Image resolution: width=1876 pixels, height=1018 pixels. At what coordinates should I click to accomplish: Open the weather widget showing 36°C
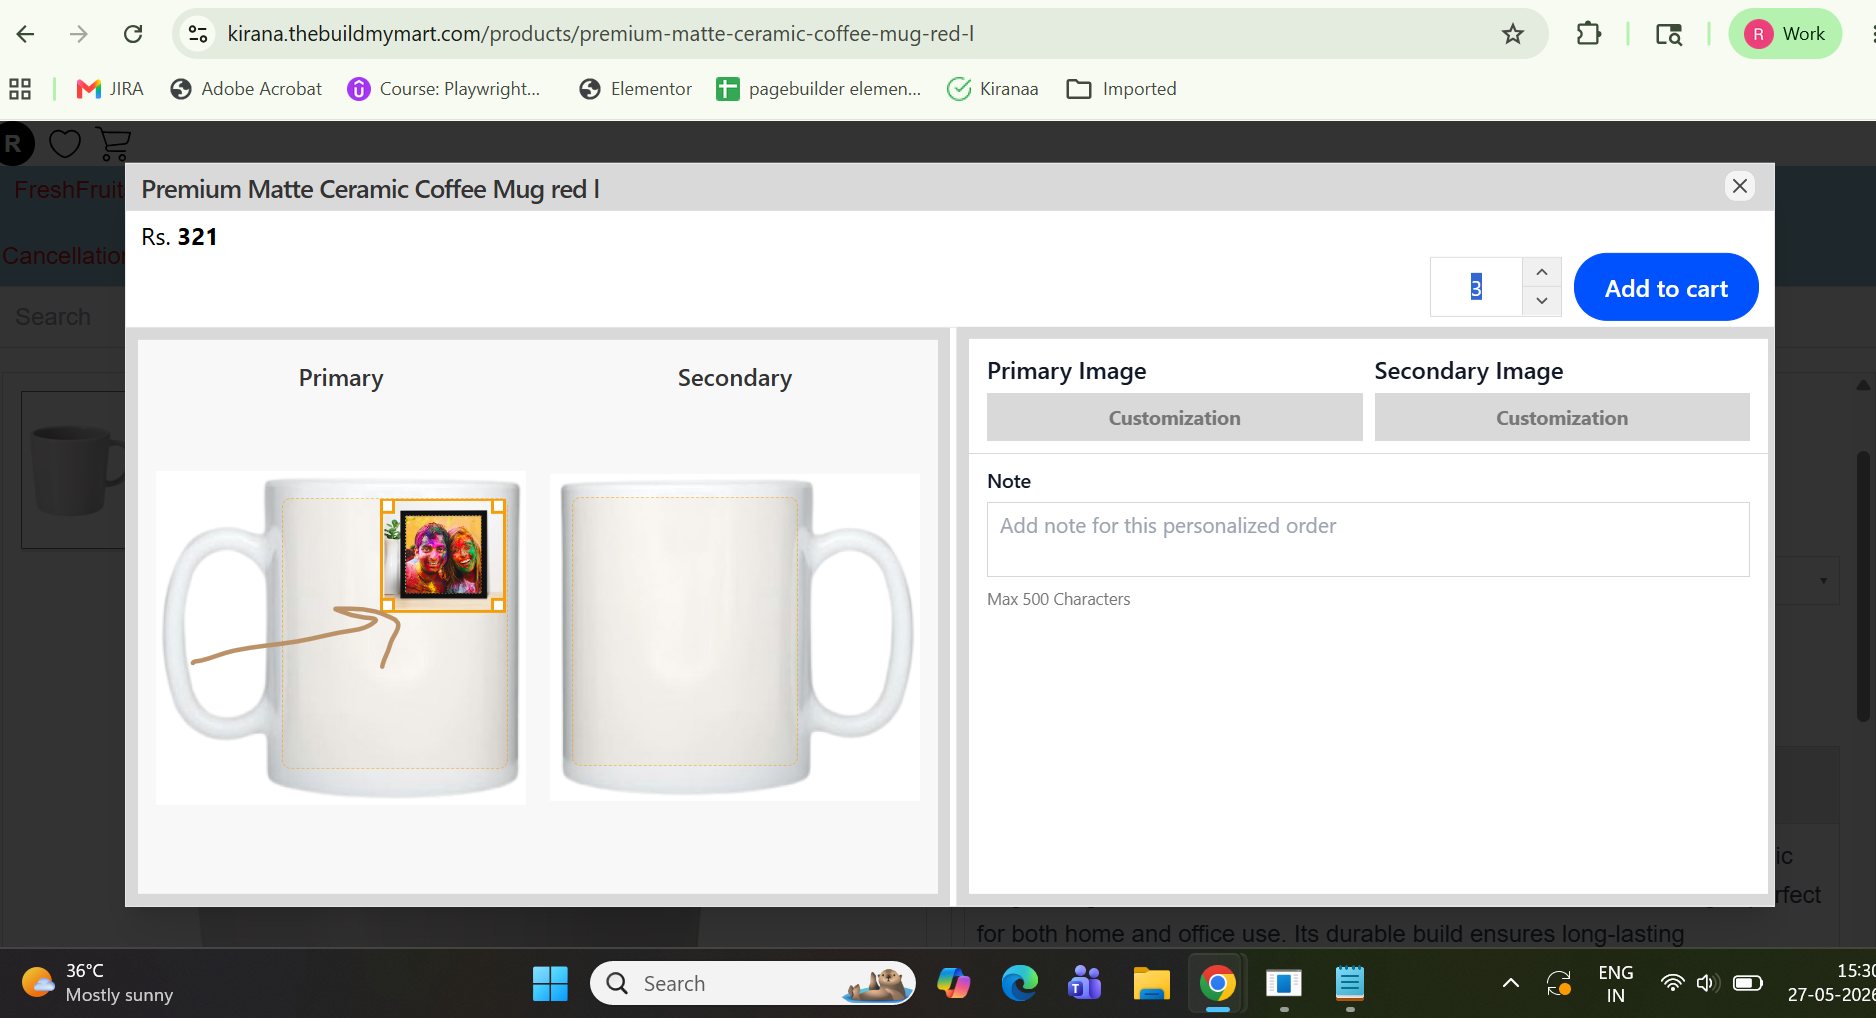tap(97, 983)
